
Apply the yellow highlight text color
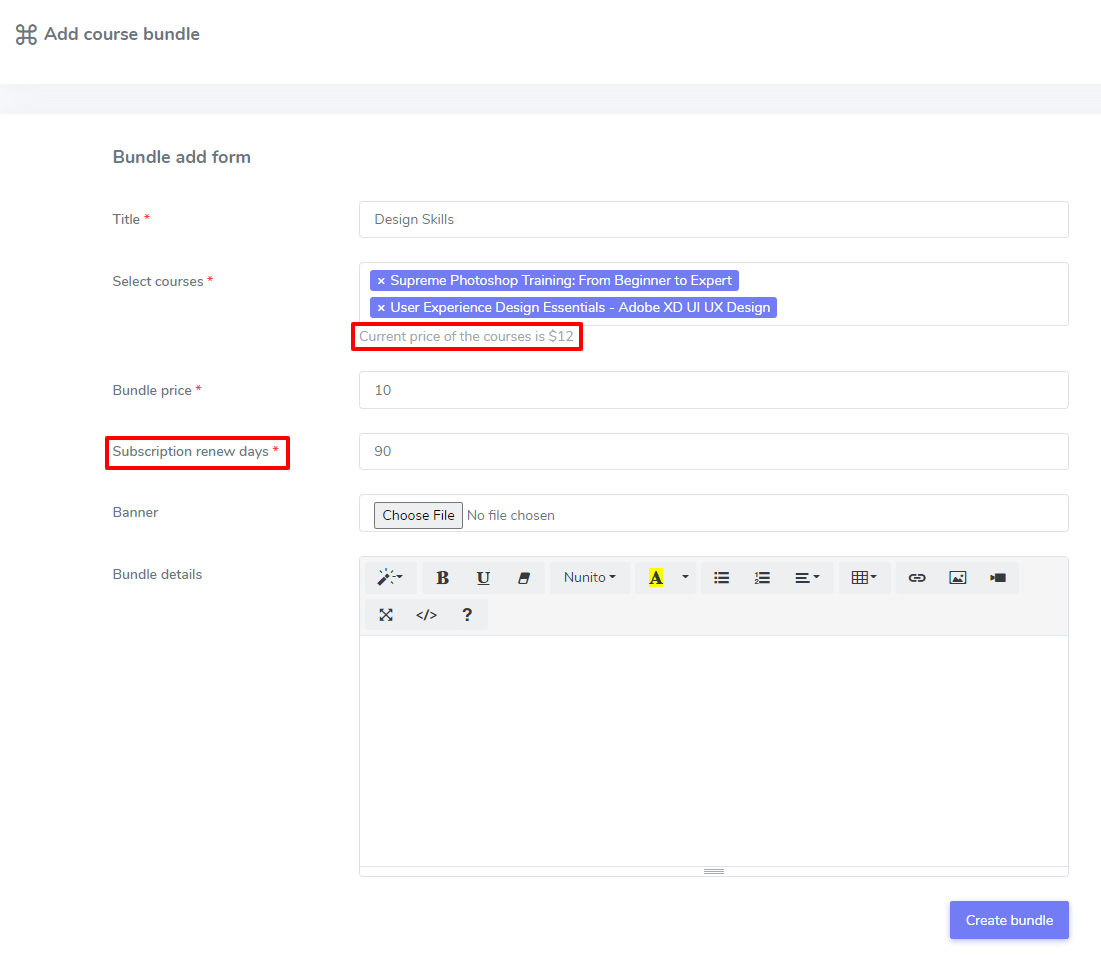(656, 578)
